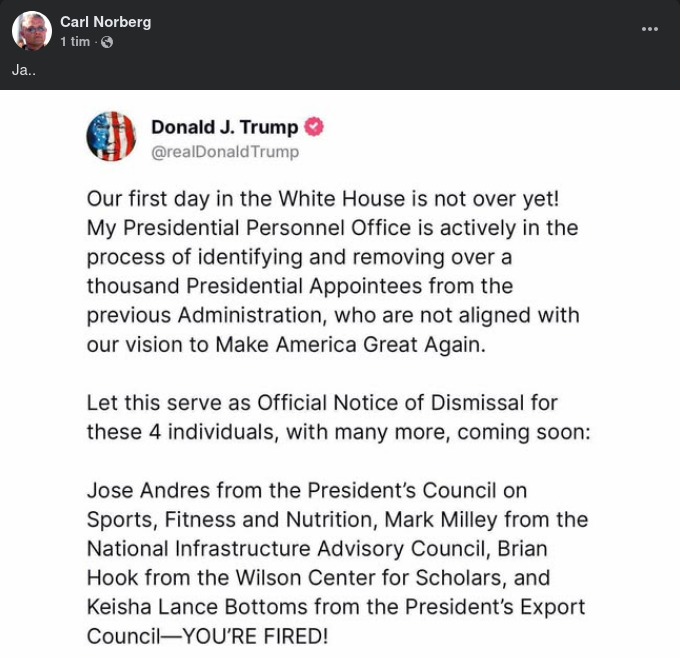Viewport: 680px width, 659px height.
Task: Click the "Ja.." post caption text
Action: 24,70
